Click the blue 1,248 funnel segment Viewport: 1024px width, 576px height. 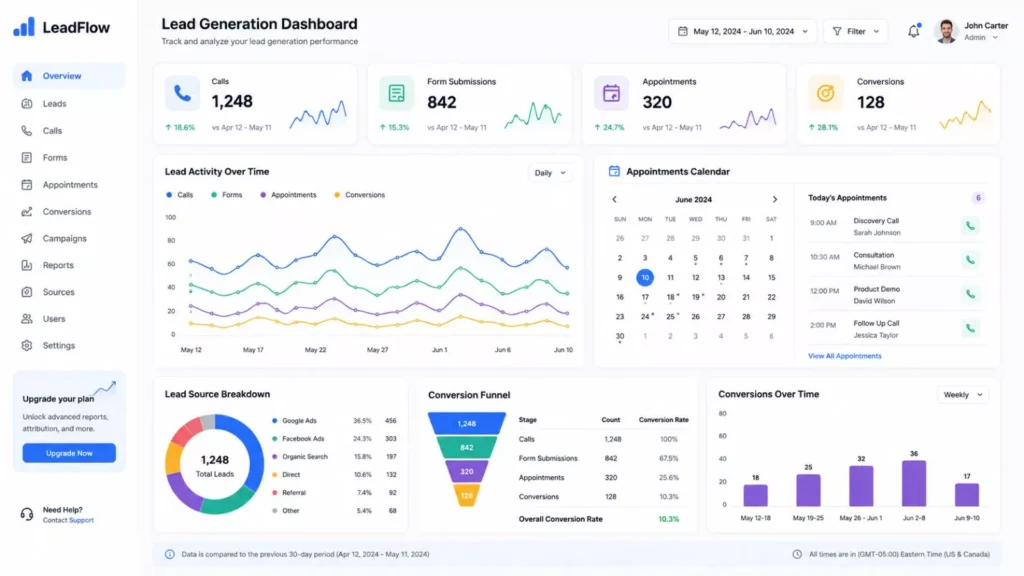[466, 423]
